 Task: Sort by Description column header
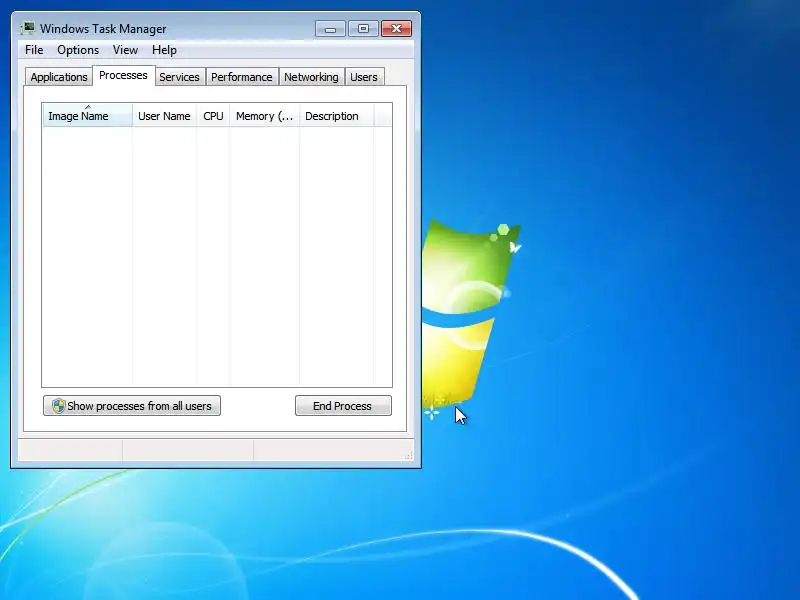point(337,116)
